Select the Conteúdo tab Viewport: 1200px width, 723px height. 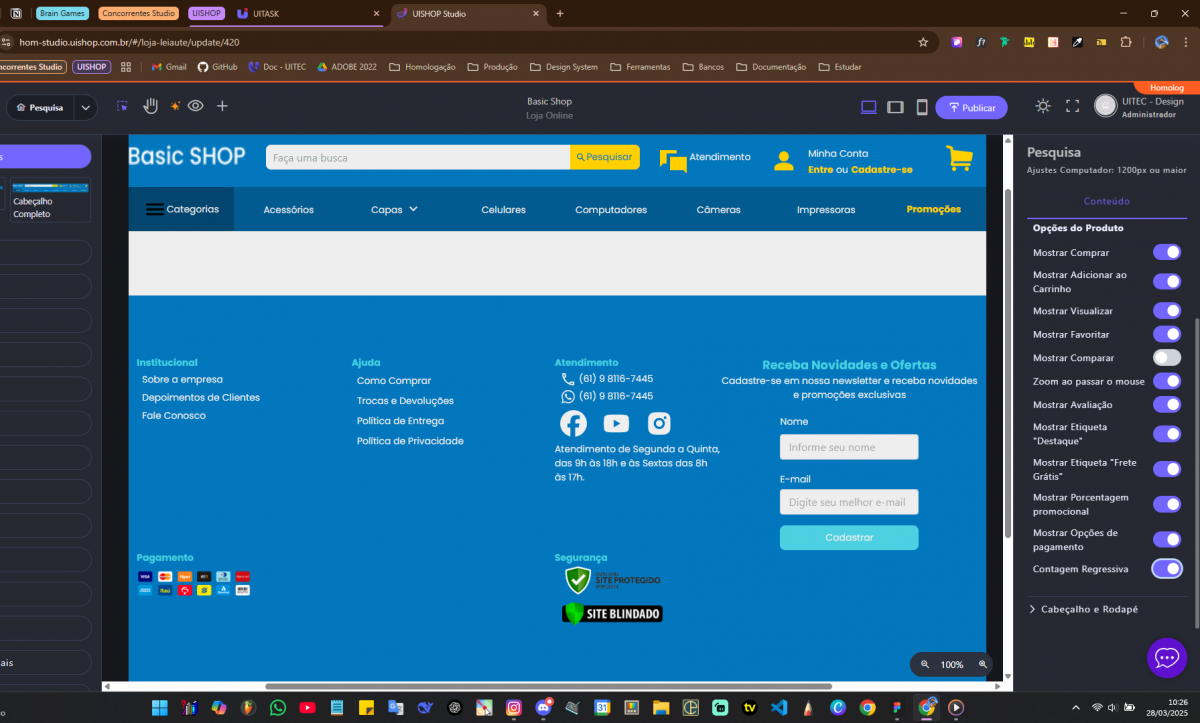(x=1106, y=201)
